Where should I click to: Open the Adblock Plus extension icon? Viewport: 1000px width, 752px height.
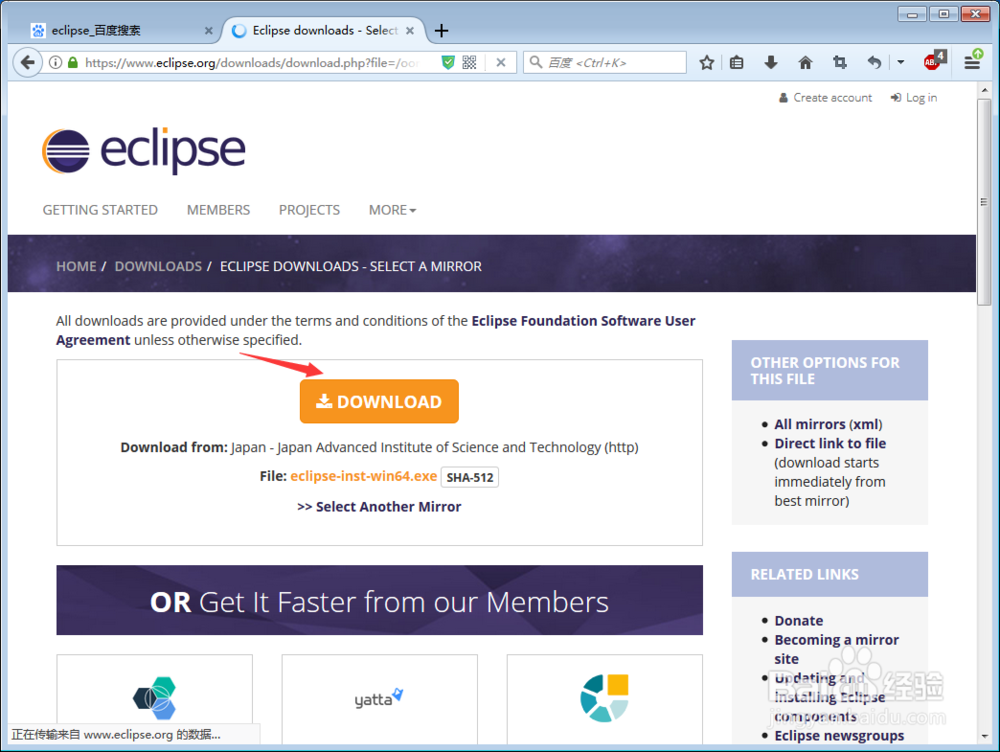[934, 60]
